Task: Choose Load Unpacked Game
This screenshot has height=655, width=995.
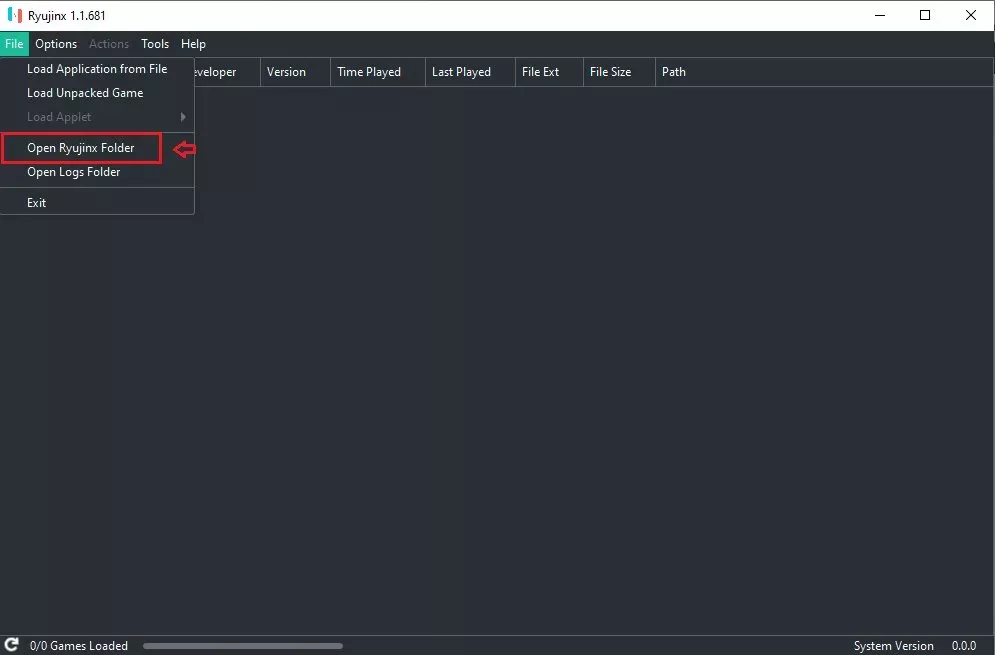Action: point(97,93)
